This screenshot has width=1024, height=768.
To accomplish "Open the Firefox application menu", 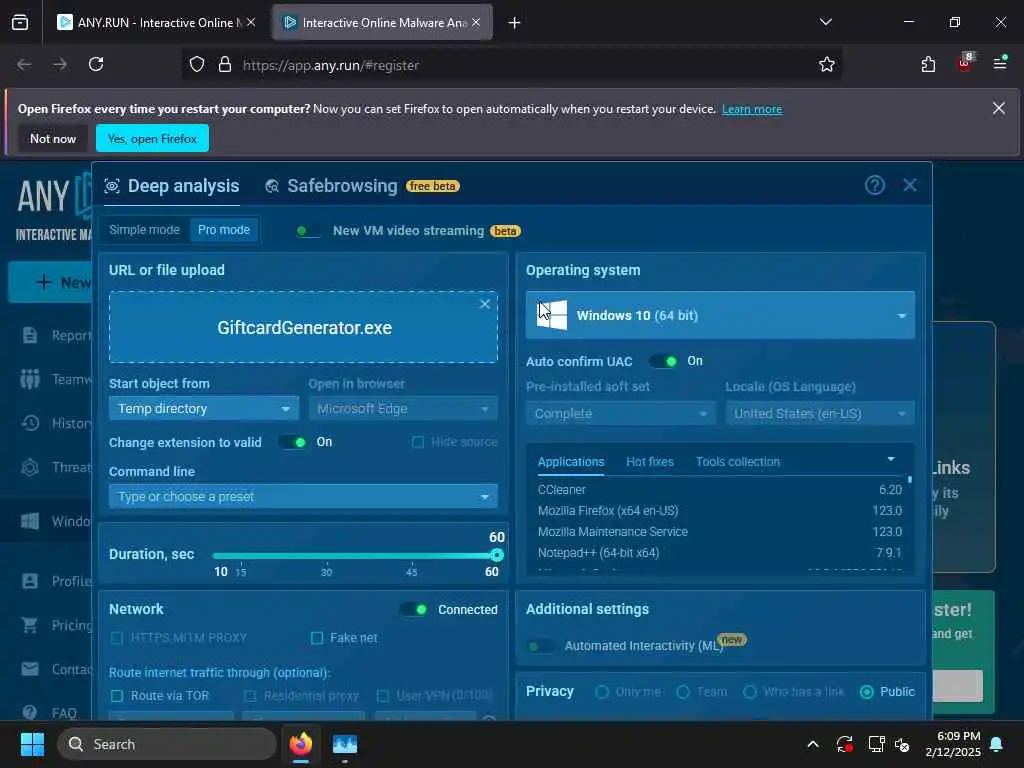I will click(1000, 63).
